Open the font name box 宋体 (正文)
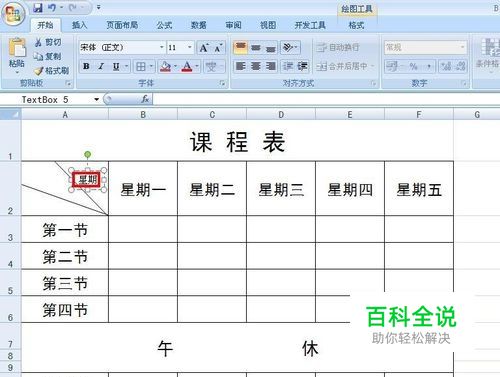The image size is (500, 377). [x=122, y=48]
